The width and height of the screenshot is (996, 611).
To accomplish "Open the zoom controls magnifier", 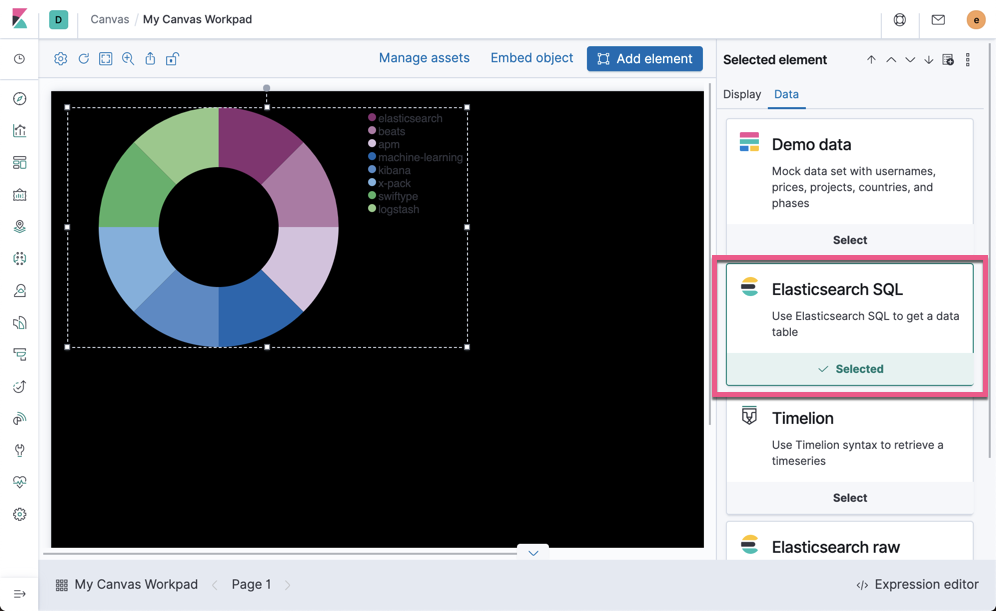I will (x=128, y=58).
